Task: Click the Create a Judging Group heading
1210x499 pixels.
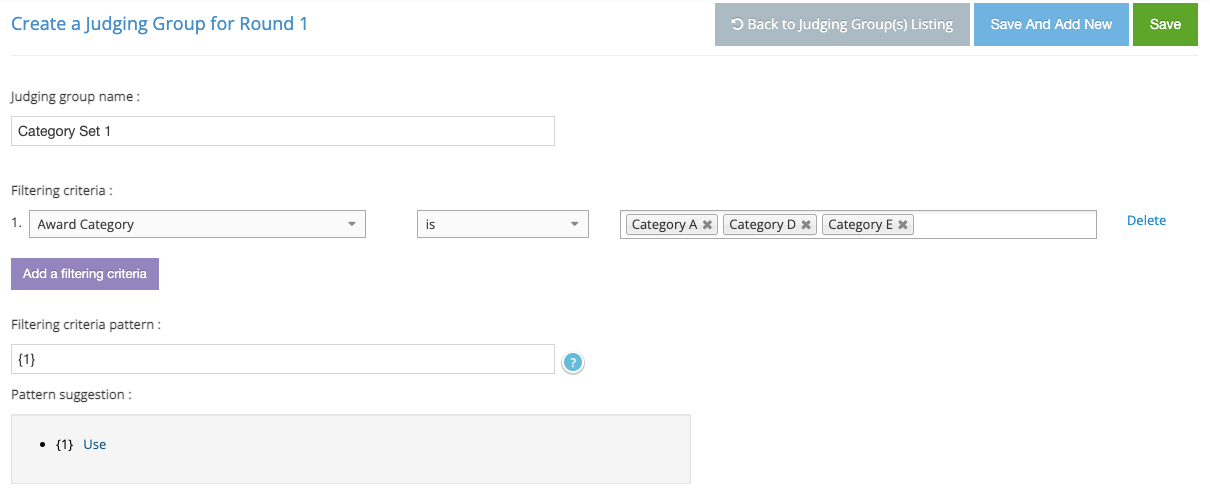Action: coord(160,23)
